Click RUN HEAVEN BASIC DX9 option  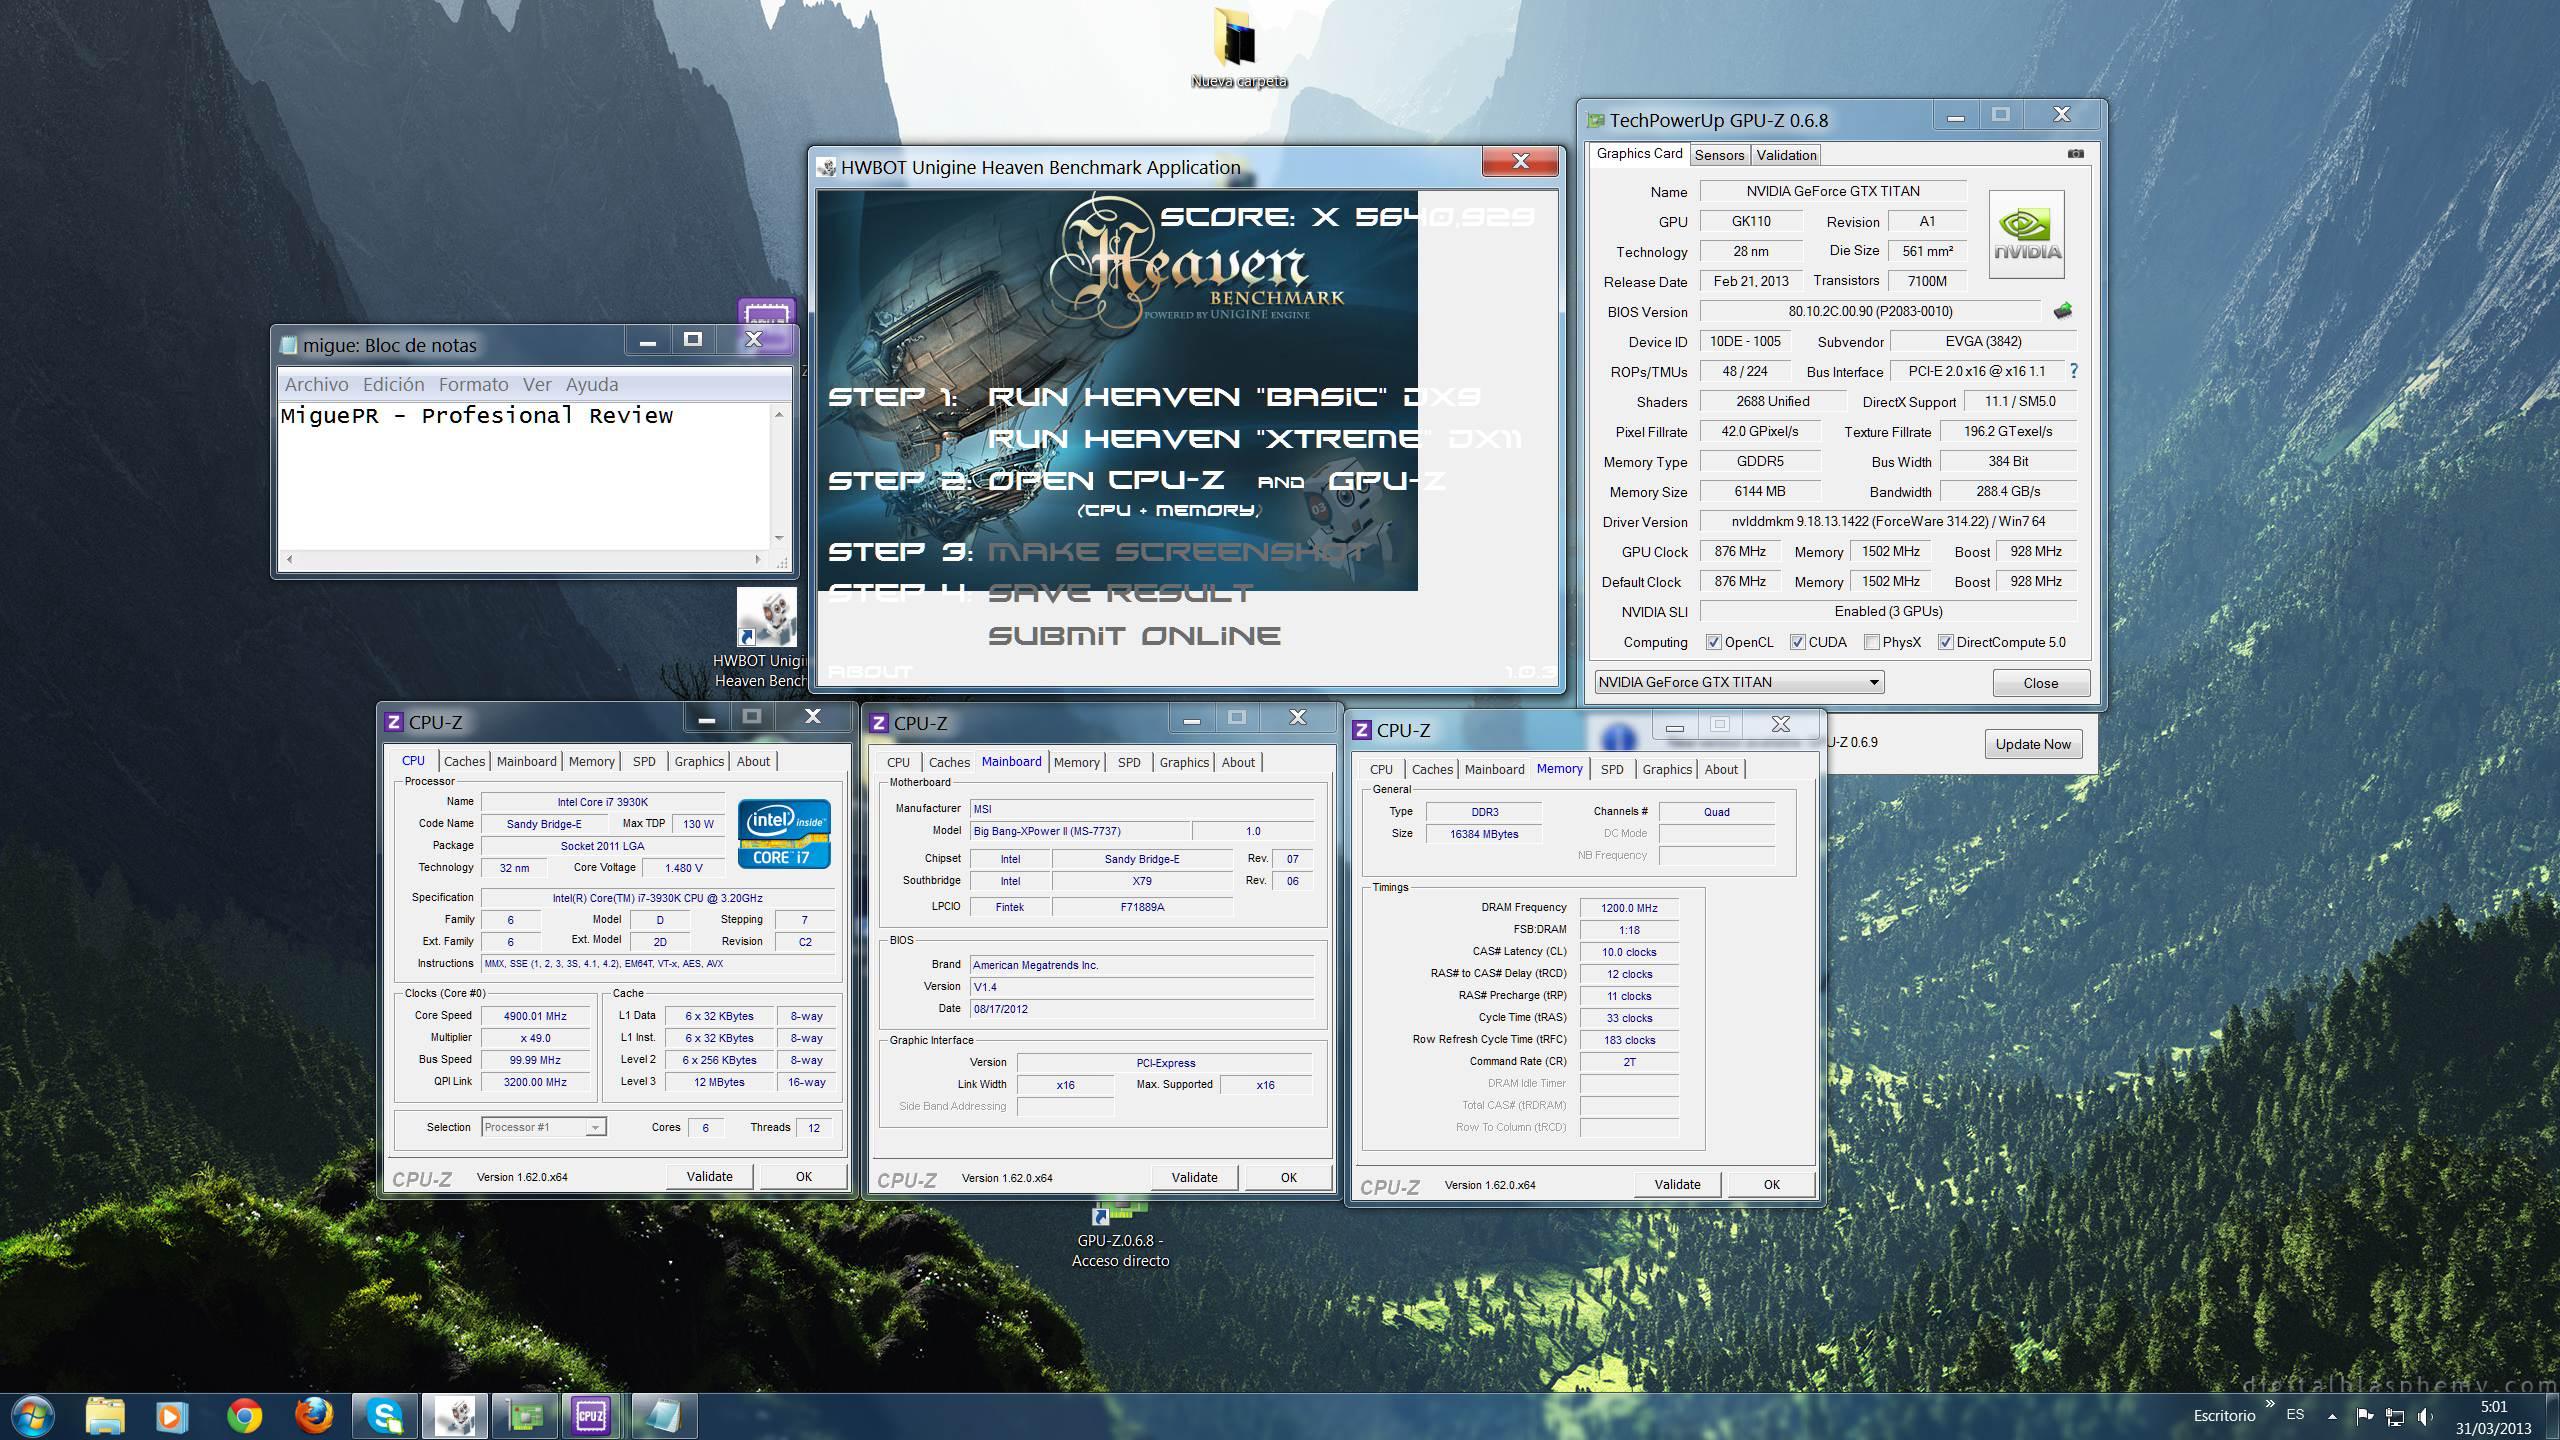1234,397
